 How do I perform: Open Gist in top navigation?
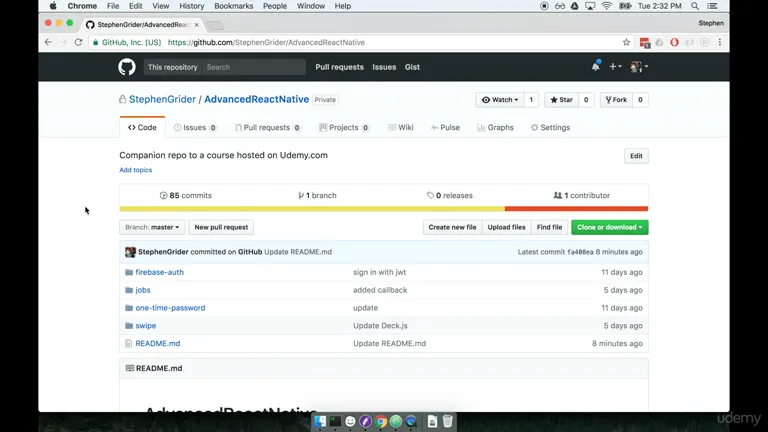click(x=412, y=67)
